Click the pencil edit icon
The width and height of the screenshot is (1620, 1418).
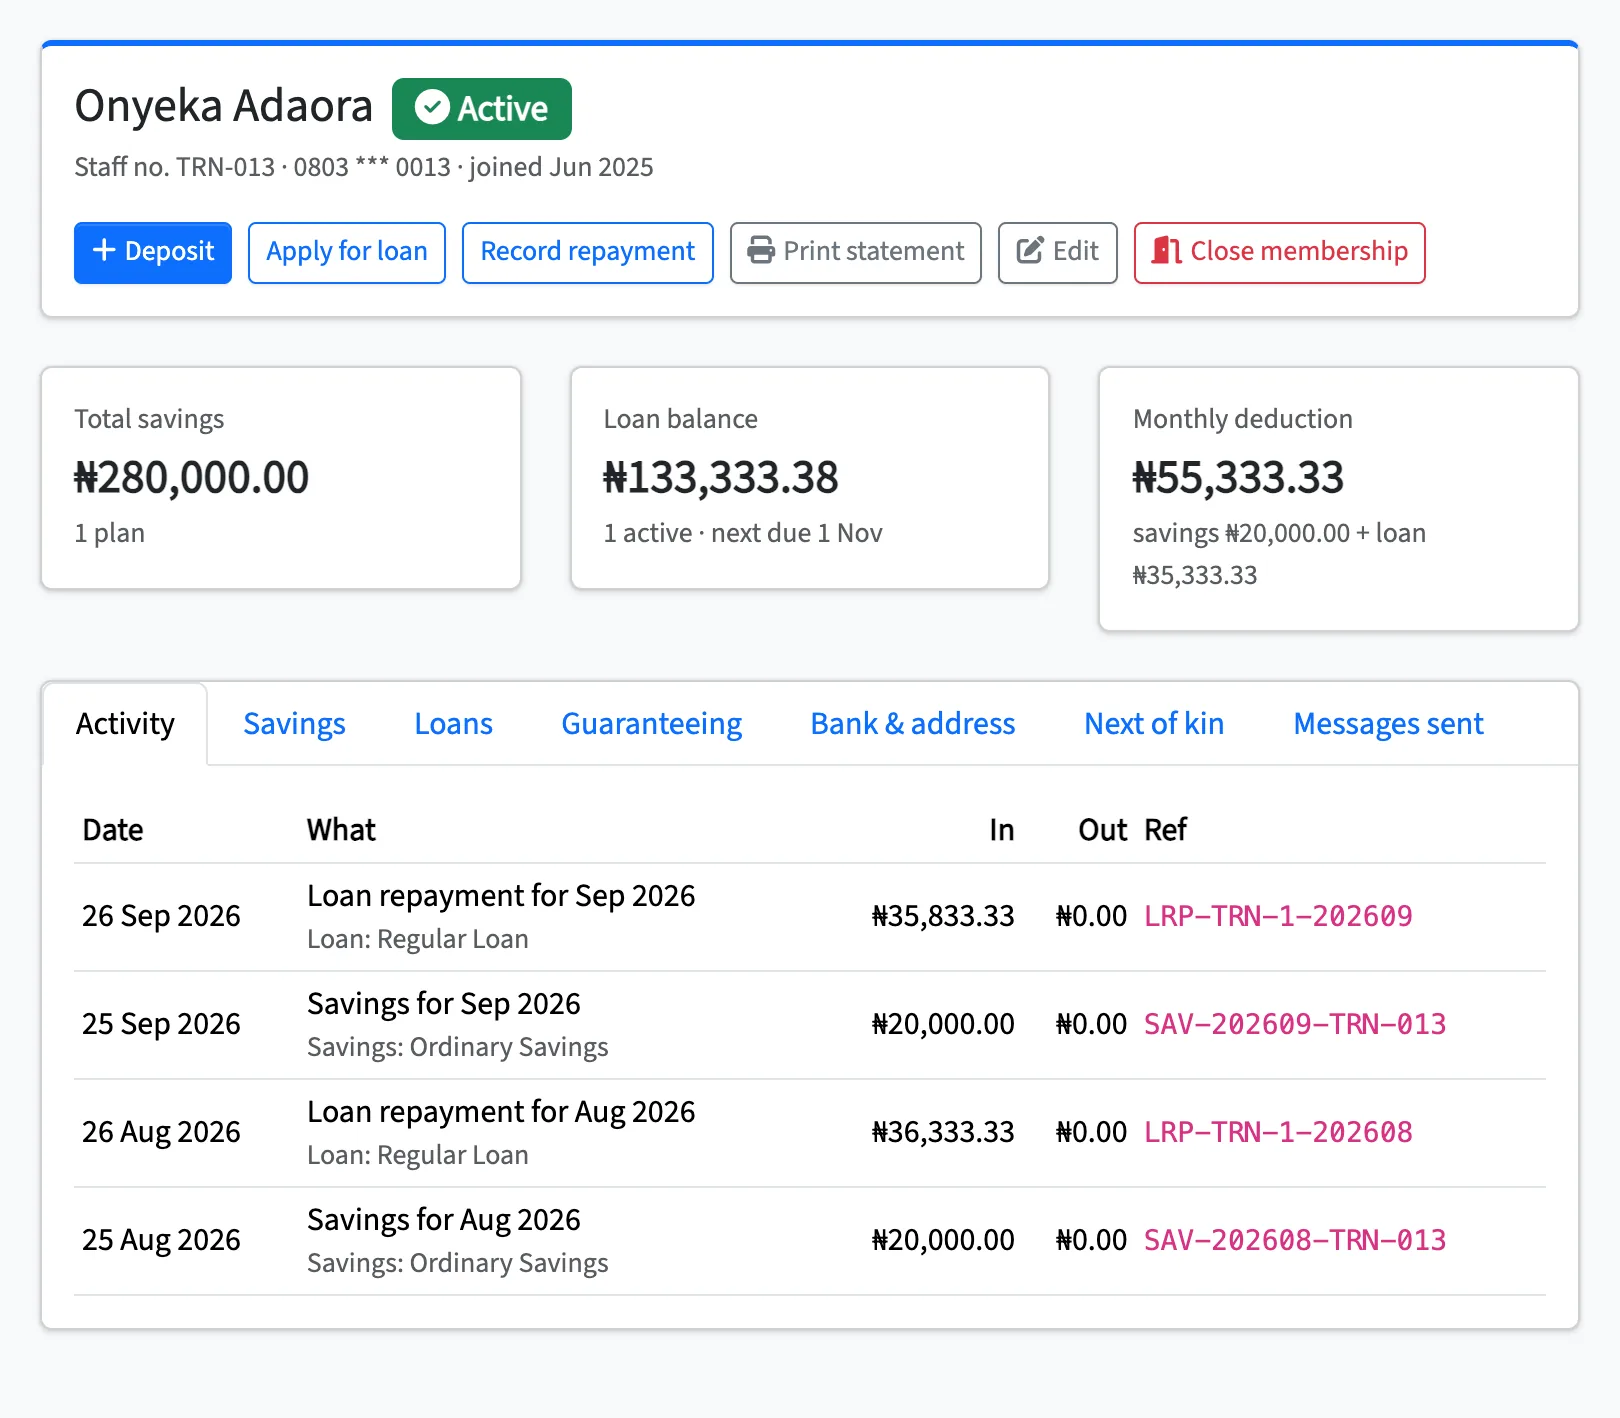[x=1030, y=250]
